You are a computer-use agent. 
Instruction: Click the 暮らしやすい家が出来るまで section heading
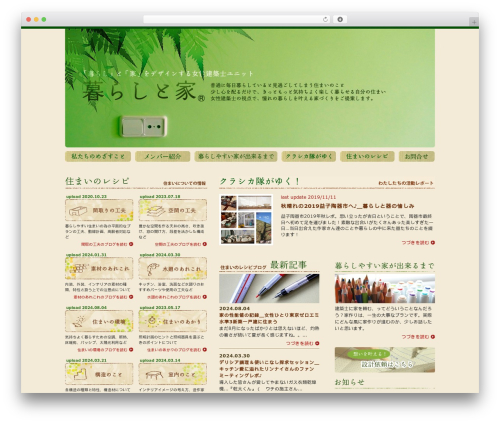coord(384,266)
